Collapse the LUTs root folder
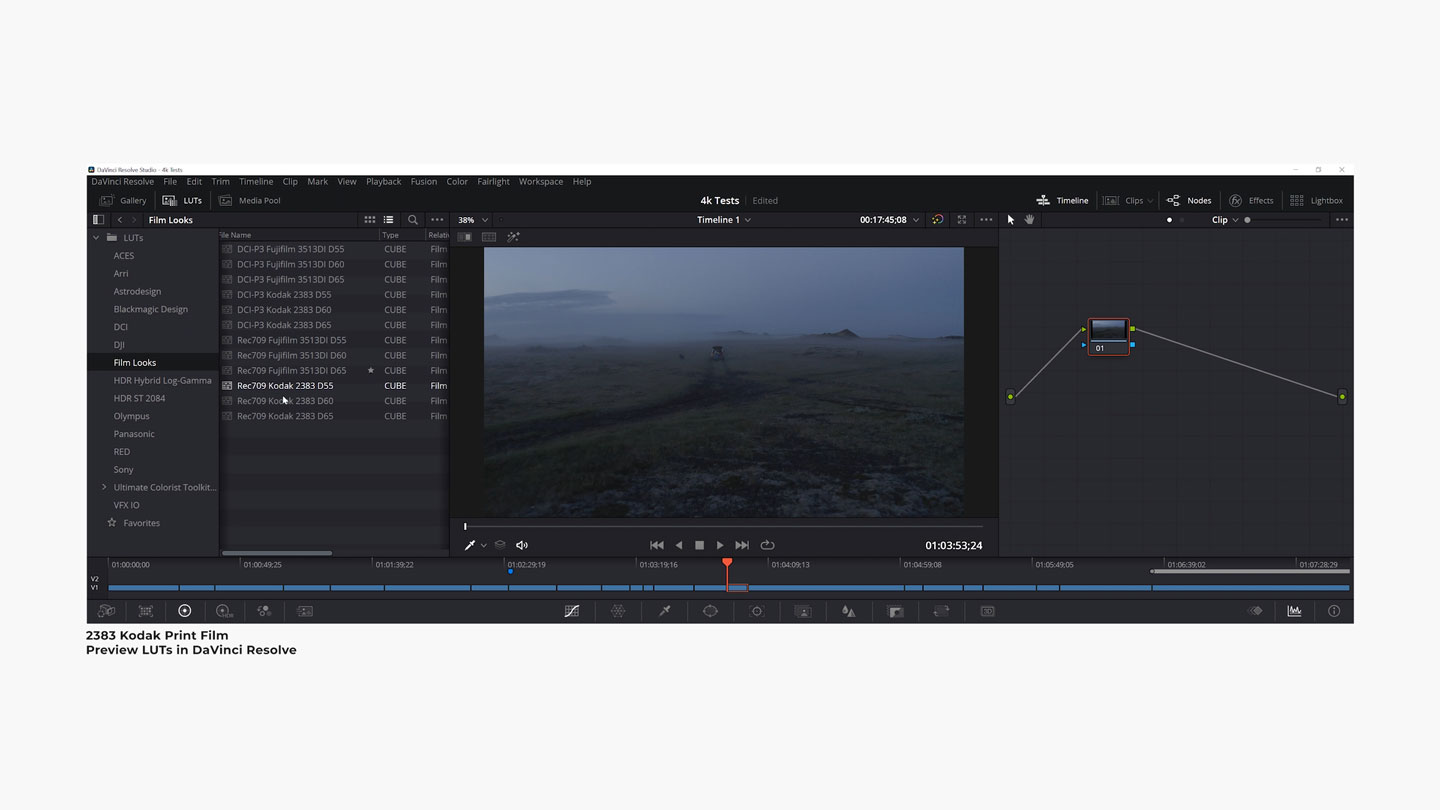 coord(97,238)
